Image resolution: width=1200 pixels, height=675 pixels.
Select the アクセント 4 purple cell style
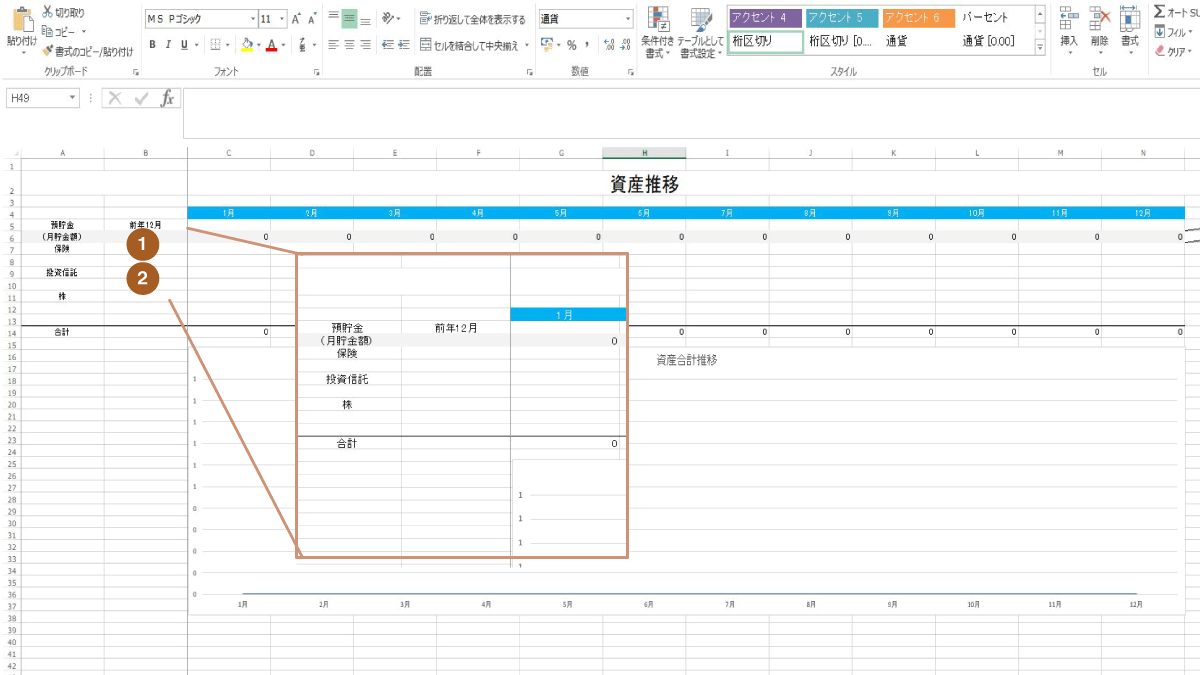point(764,18)
